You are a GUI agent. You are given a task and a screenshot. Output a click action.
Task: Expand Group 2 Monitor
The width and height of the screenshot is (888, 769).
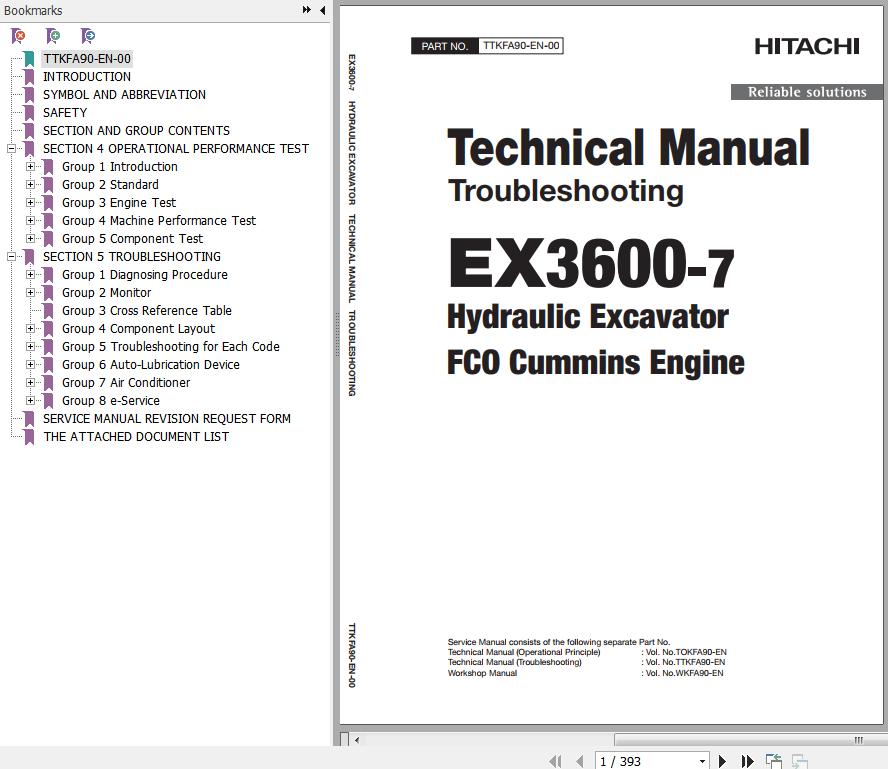pyautogui.click(x=31, y=293)
